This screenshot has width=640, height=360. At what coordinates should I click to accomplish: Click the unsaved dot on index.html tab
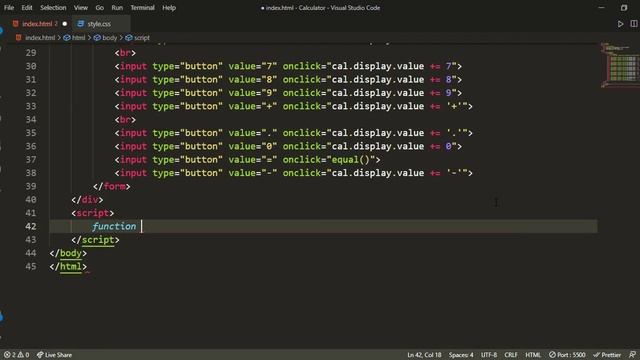(x=64, y=24)
